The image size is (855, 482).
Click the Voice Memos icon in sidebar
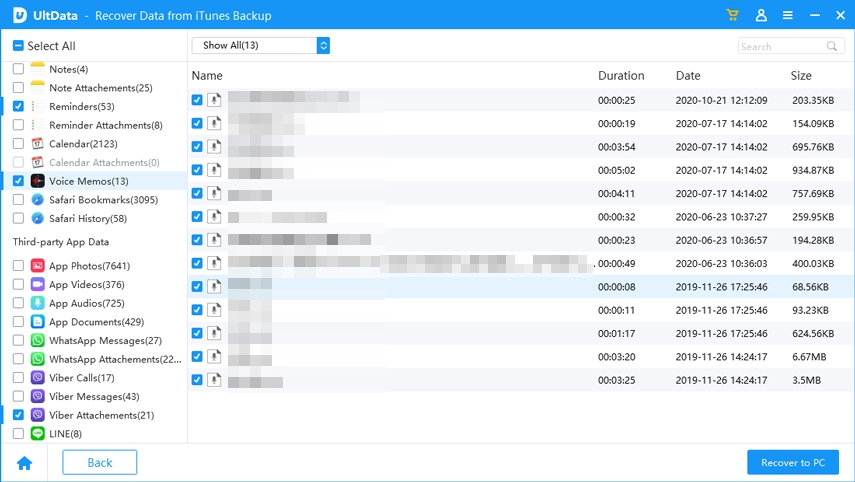(x=37, y=181)
